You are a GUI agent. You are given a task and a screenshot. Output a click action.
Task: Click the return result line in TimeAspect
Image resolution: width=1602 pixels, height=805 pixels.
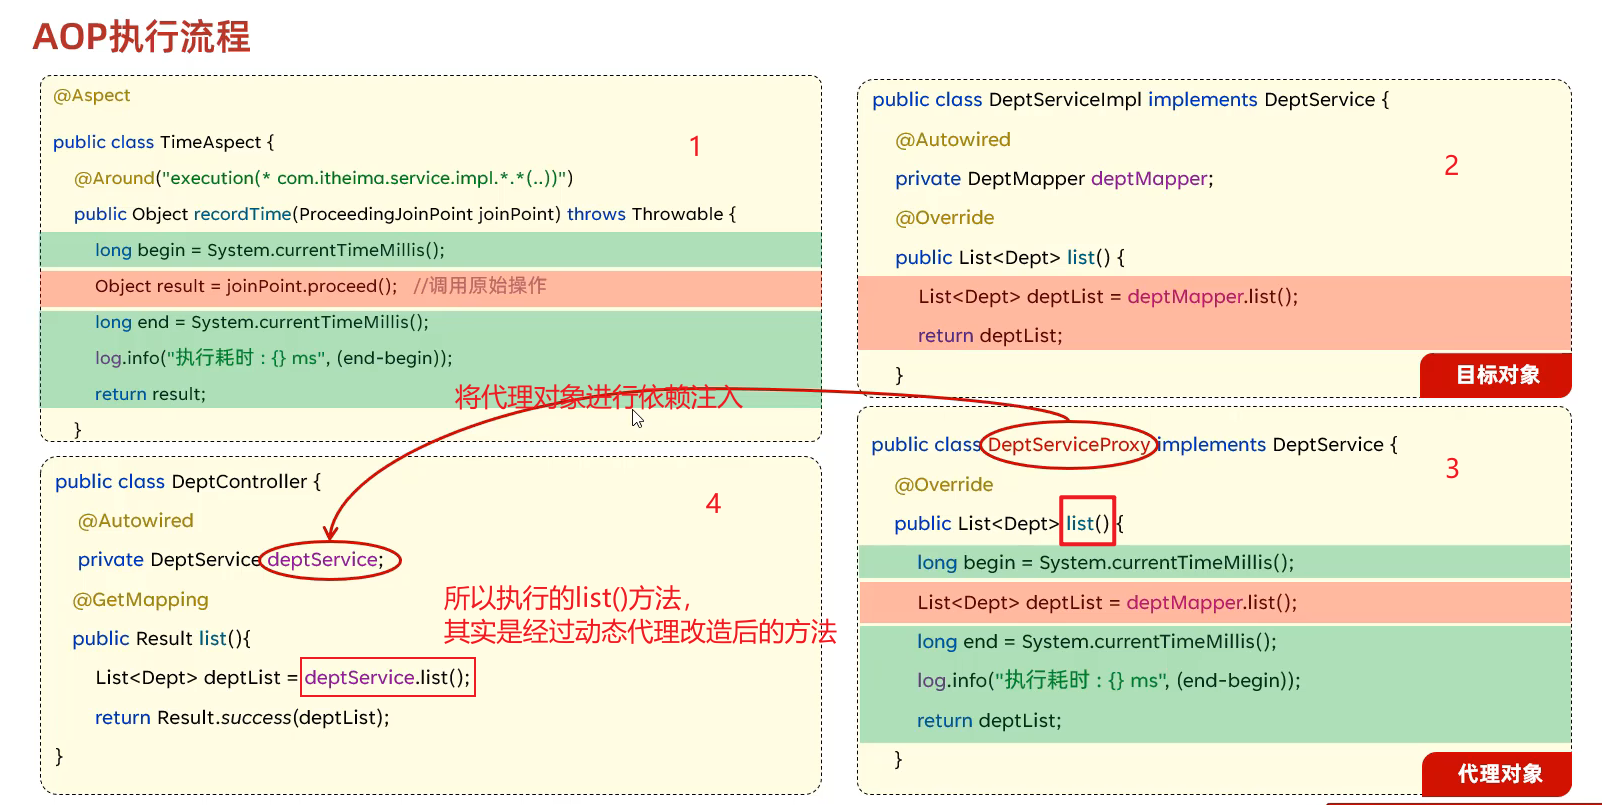tap(150, 394)
